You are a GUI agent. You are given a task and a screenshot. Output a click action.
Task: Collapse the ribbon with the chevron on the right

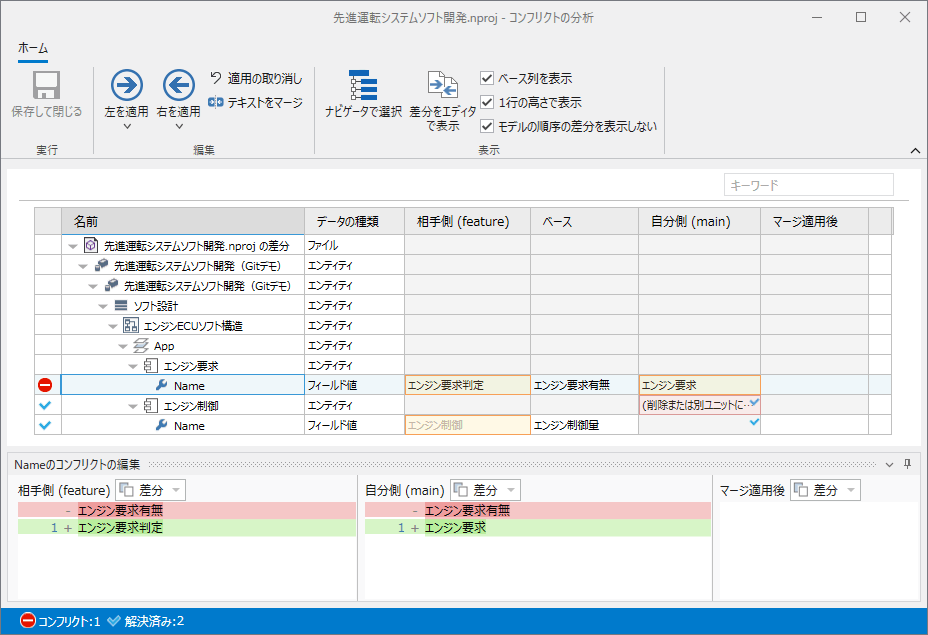(914, 150)
